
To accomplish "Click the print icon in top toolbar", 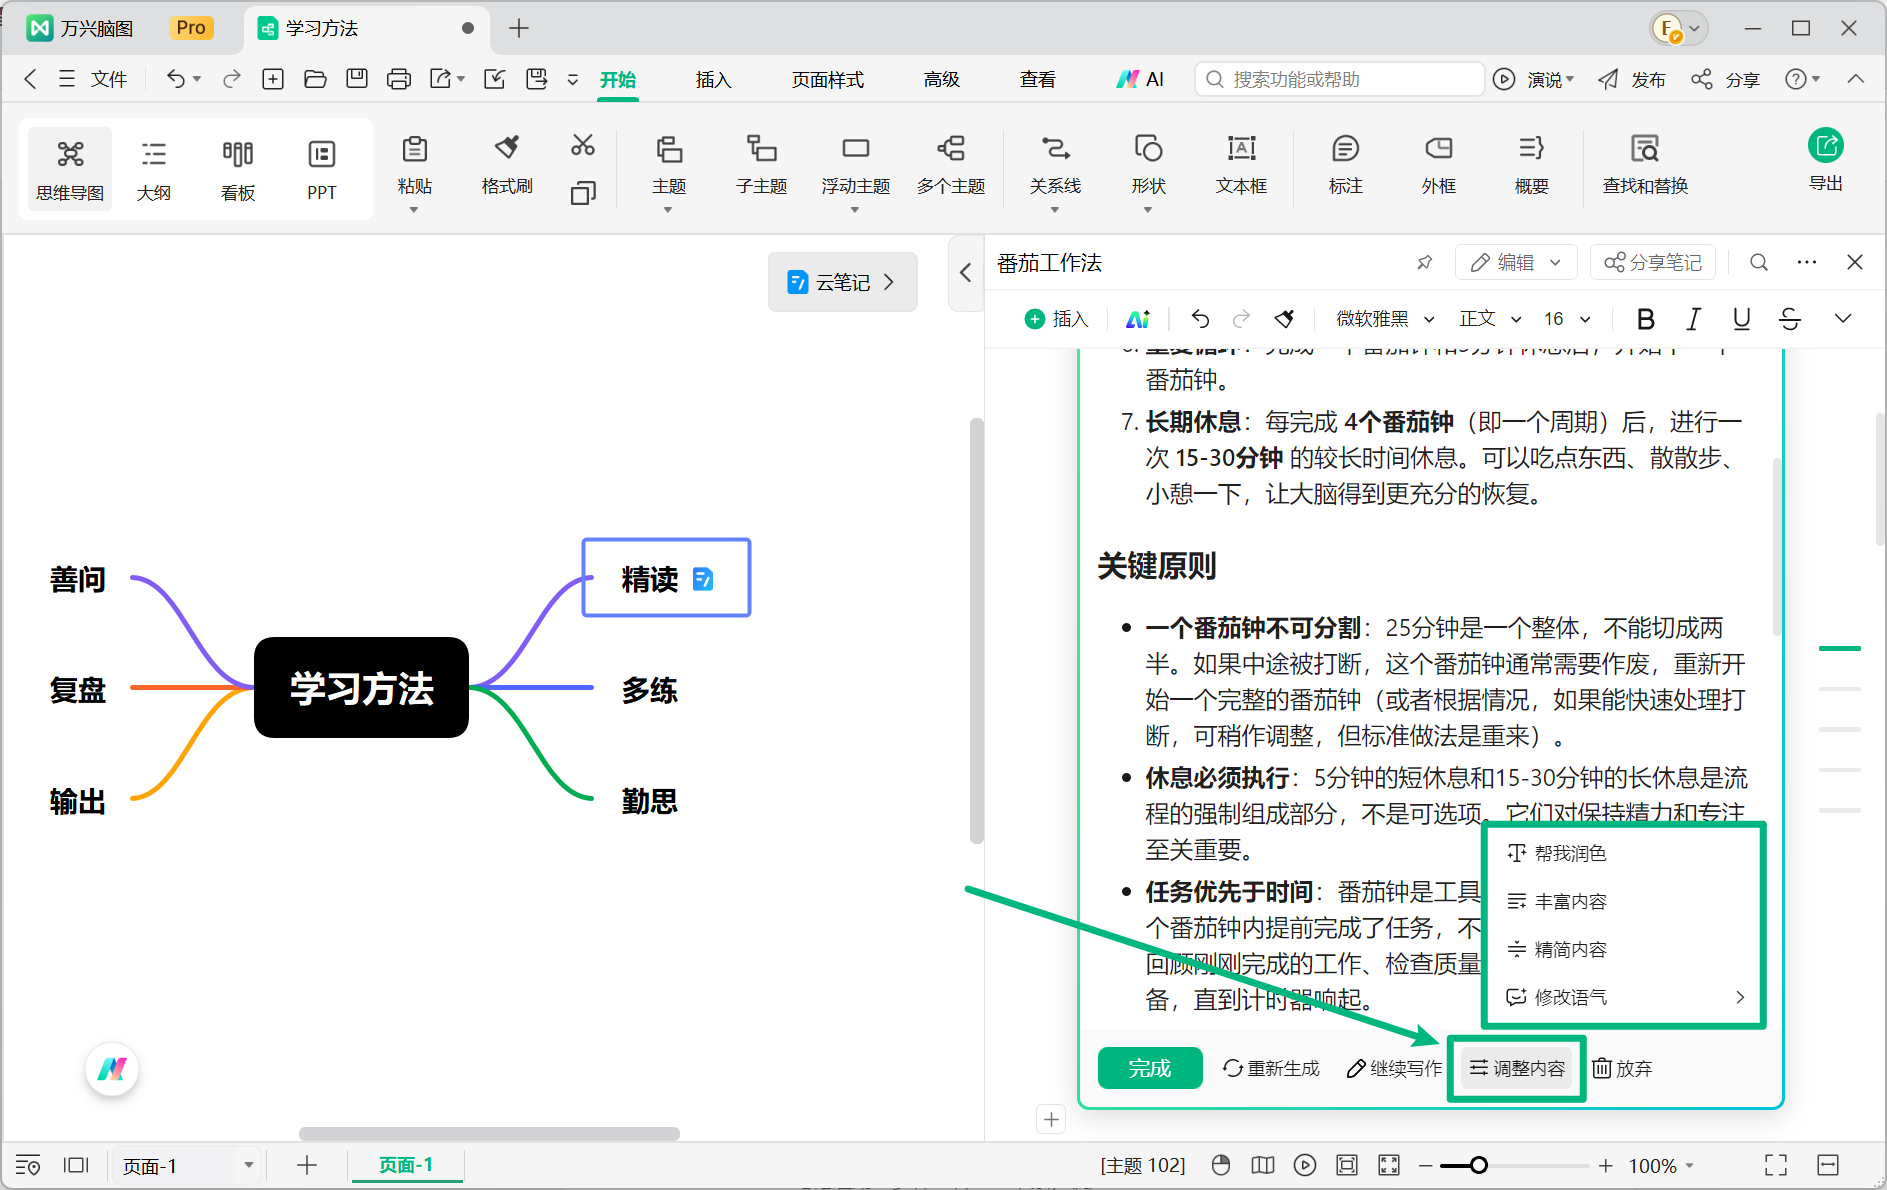I will click(x=399, y=79).
